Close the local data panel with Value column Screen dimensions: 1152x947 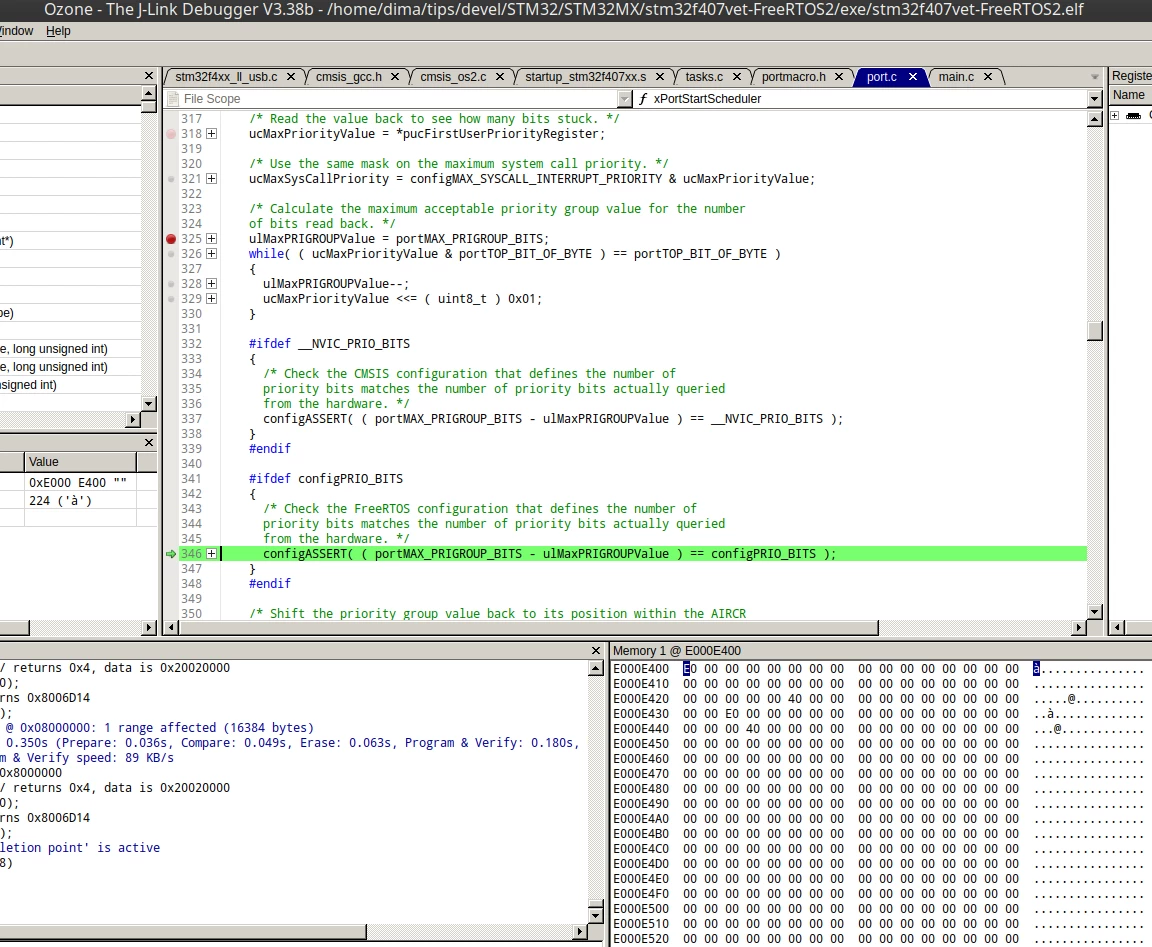(x=149, y=442)
